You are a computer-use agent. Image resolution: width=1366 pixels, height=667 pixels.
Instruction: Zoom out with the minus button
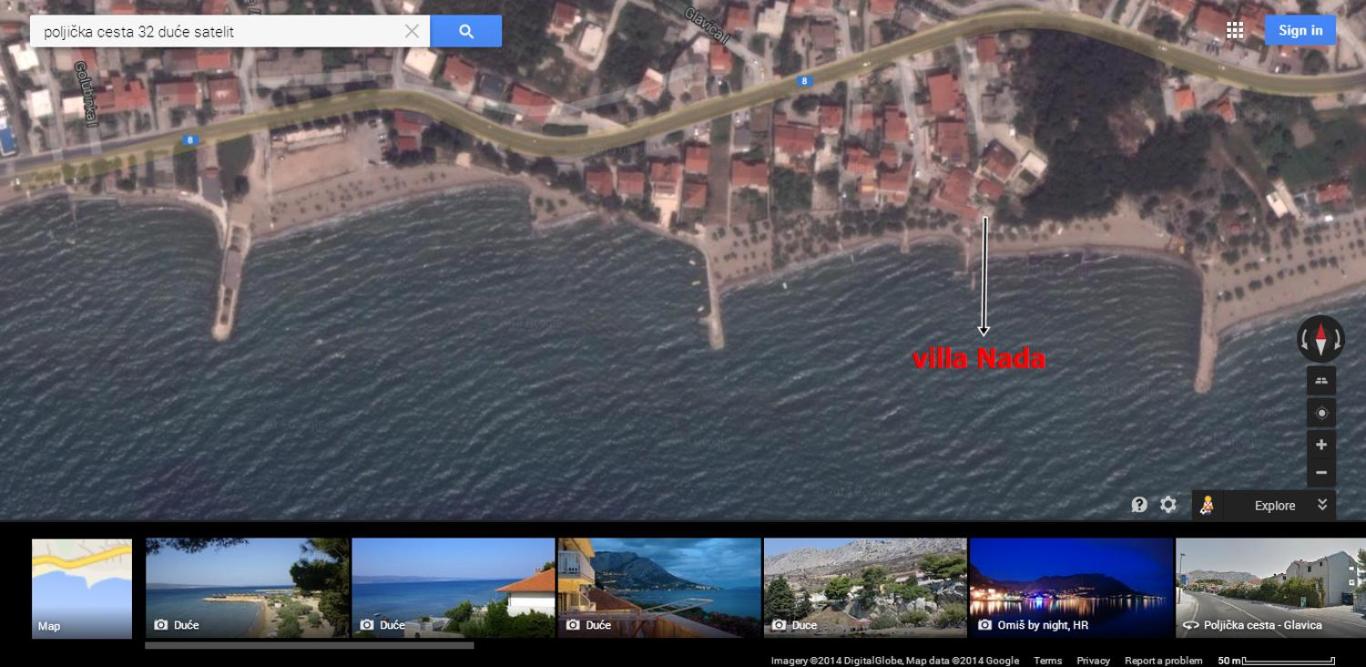click(x=1321, y=472)
